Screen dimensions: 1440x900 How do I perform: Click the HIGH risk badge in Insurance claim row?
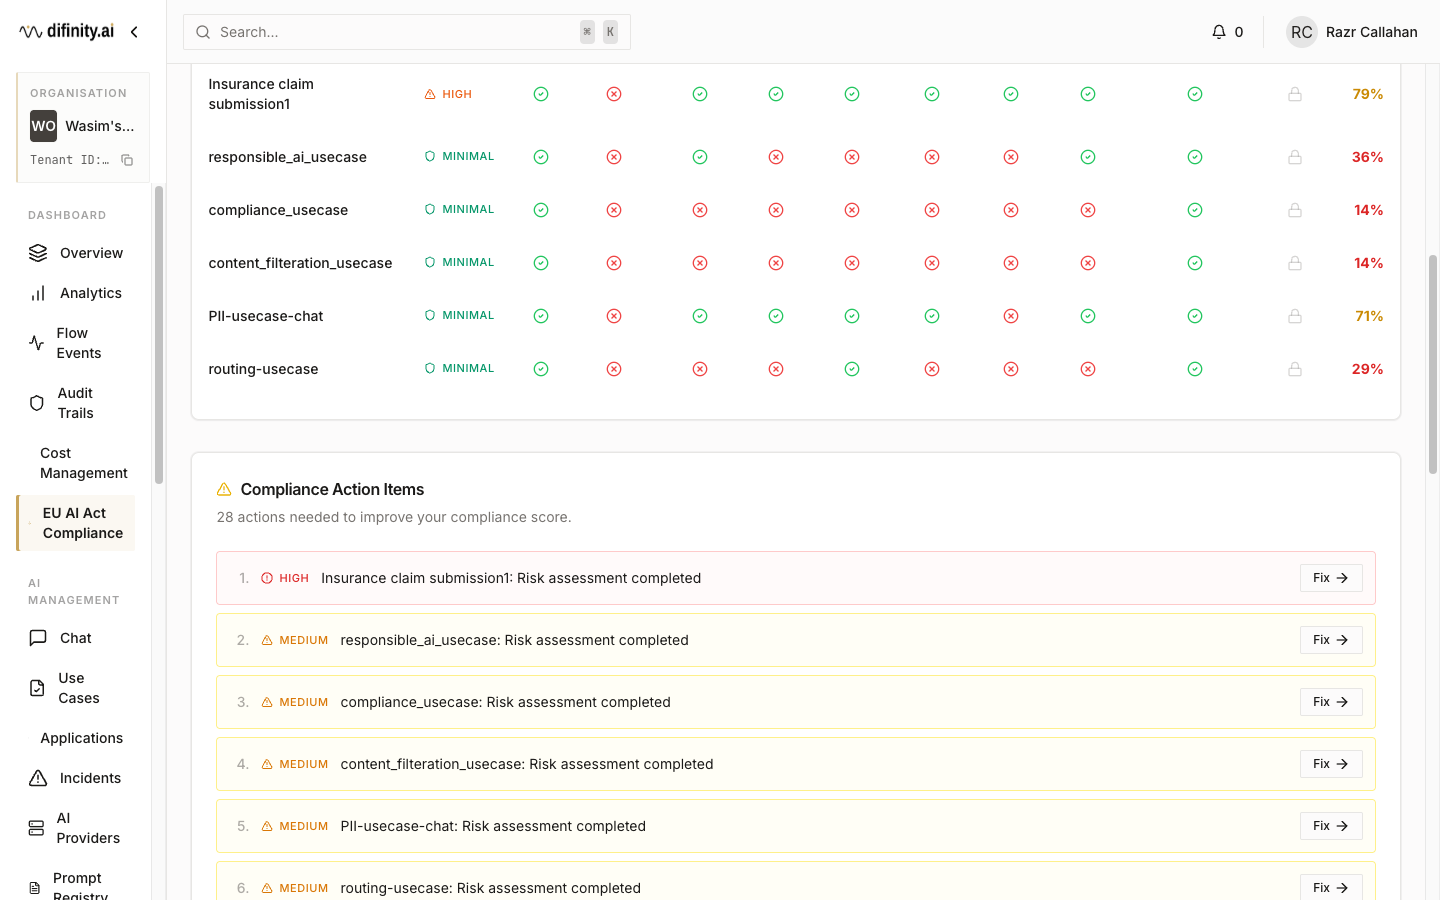pos(448,94)
